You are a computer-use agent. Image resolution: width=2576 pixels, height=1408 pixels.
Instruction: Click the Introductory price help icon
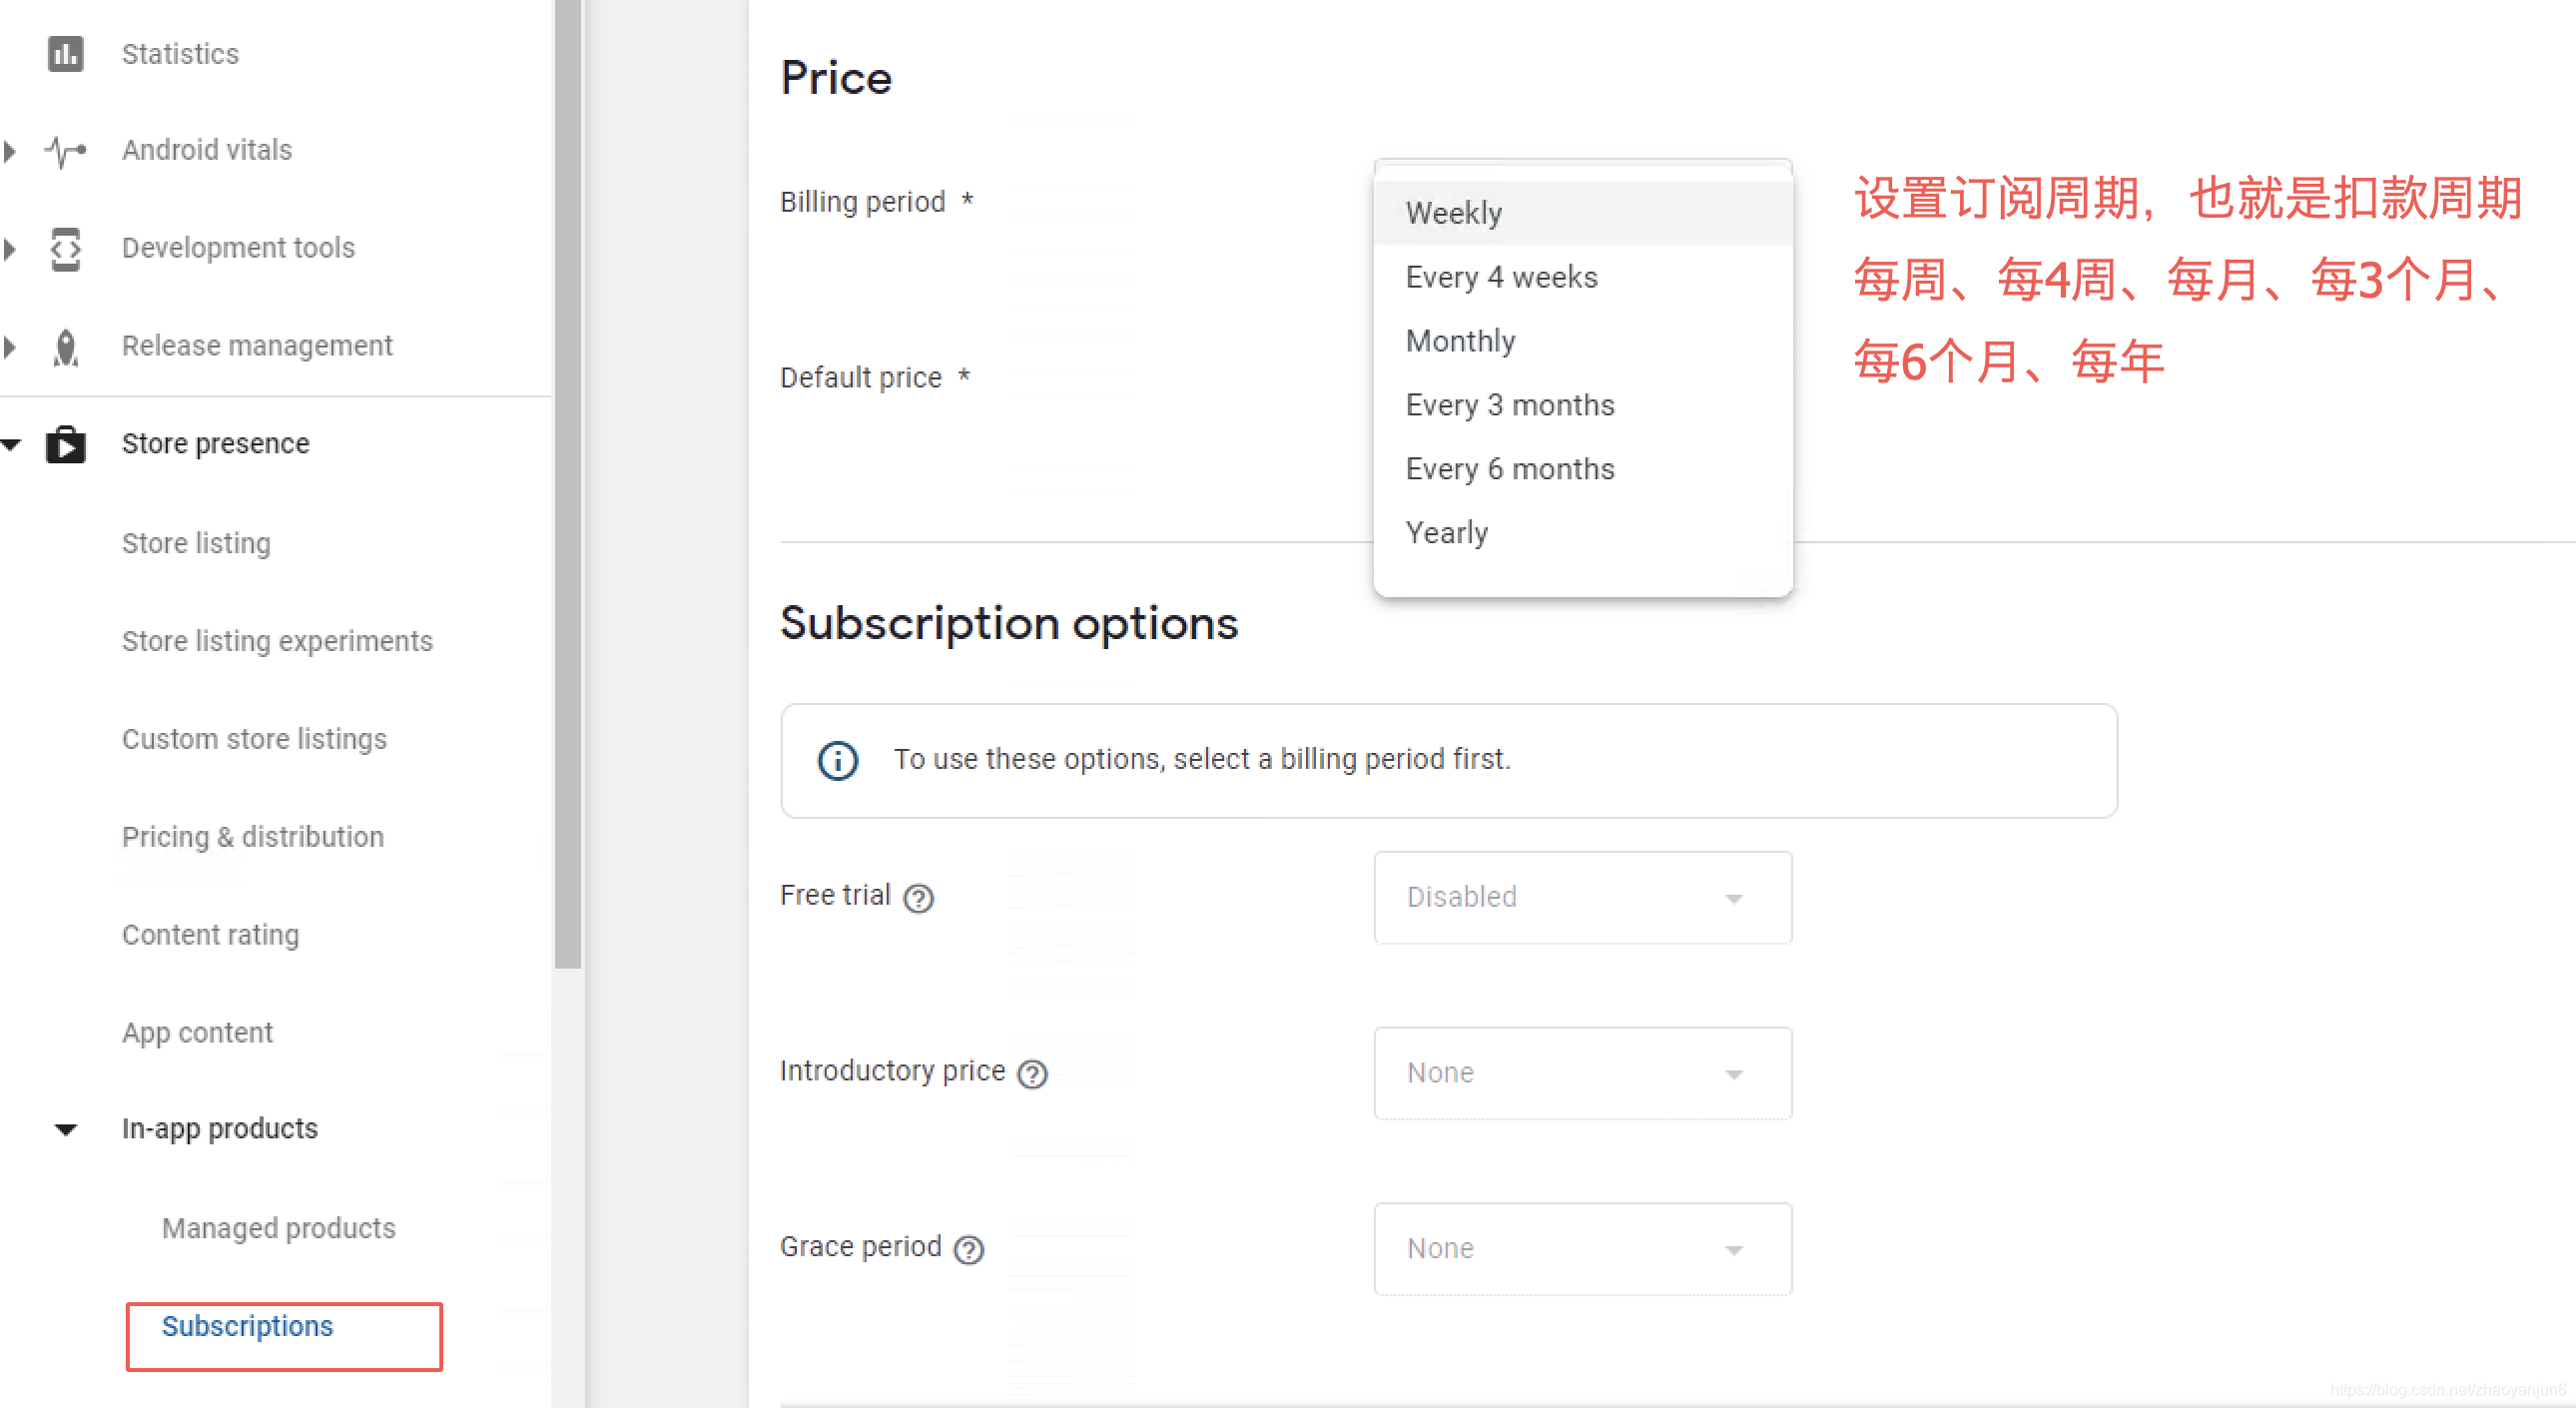[x=1032, y=1074]
